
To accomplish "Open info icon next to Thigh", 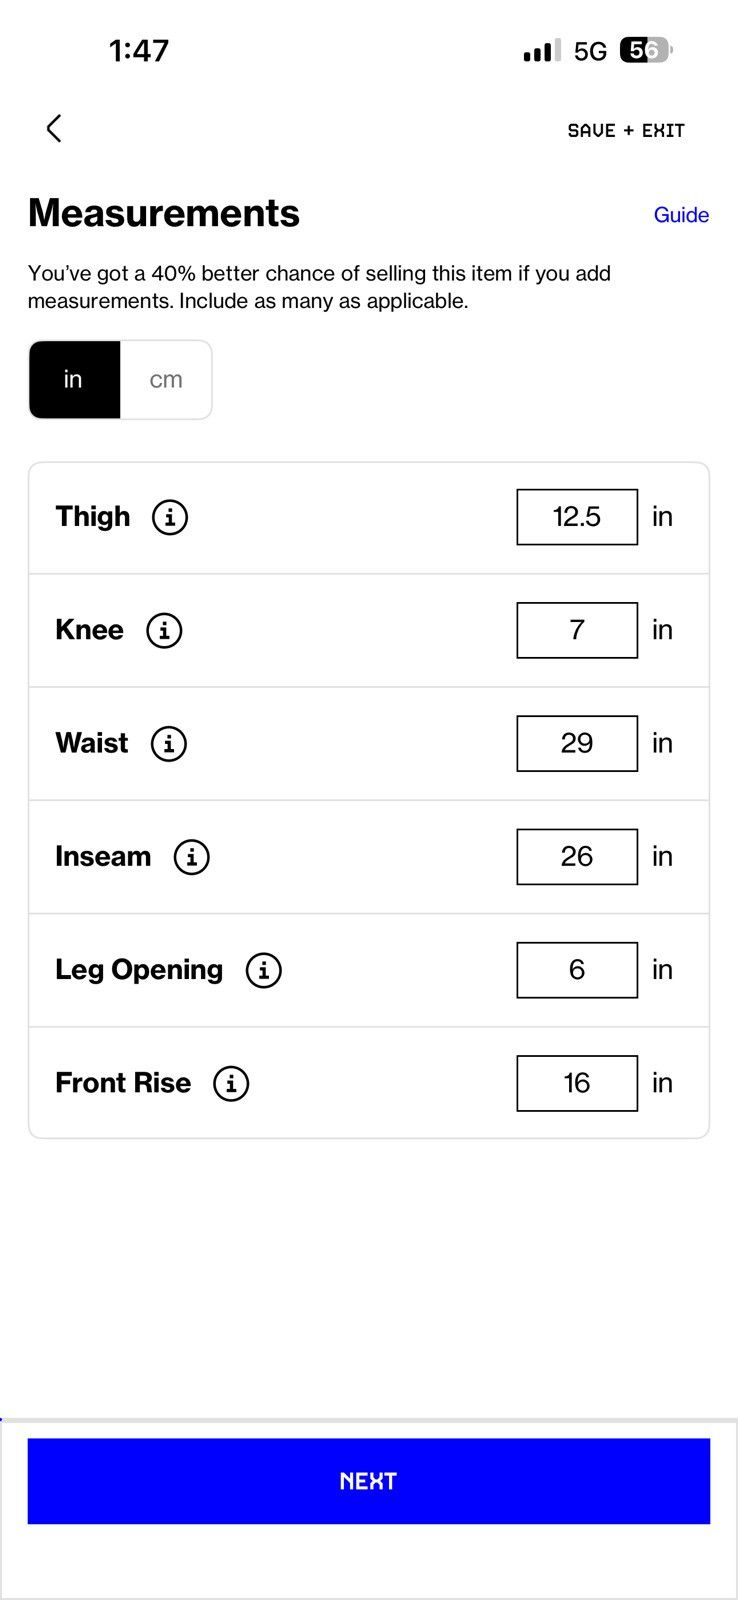I will [x=170, y=517].
